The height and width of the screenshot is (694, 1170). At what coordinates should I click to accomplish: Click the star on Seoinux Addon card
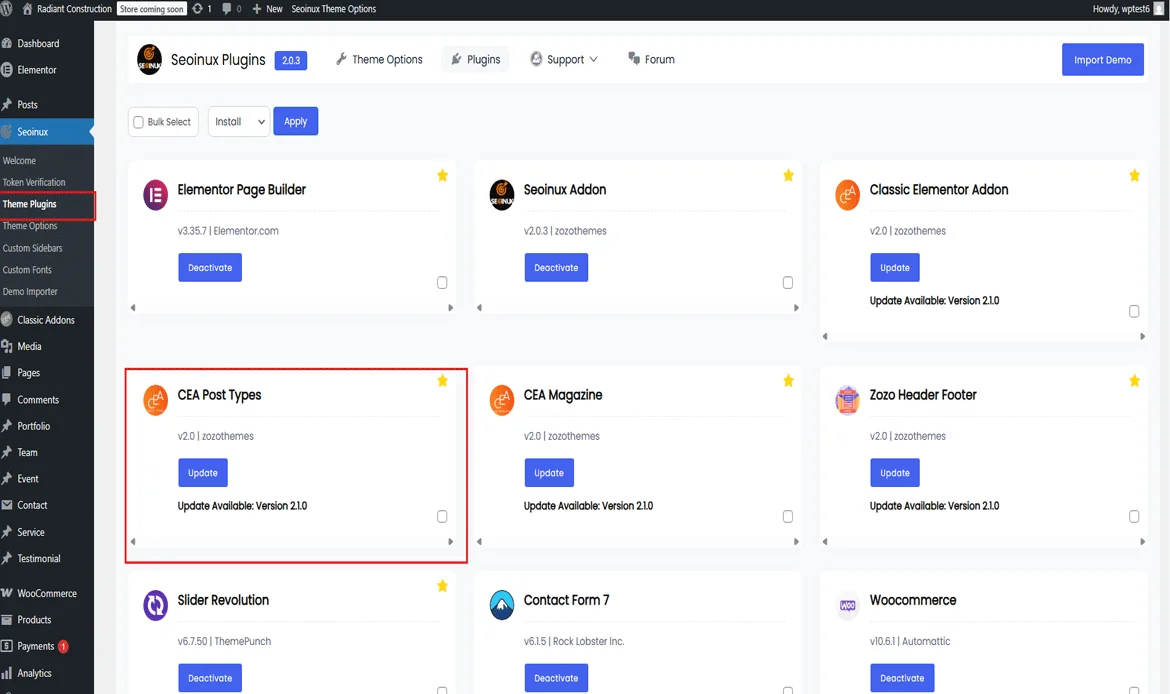(x=788, y=175)
